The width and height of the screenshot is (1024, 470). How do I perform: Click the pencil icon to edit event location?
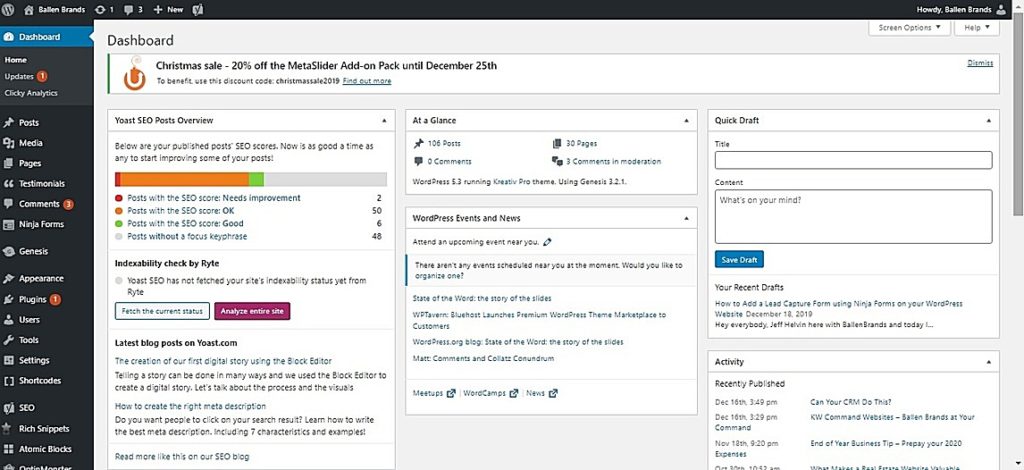tap(547, 242)
